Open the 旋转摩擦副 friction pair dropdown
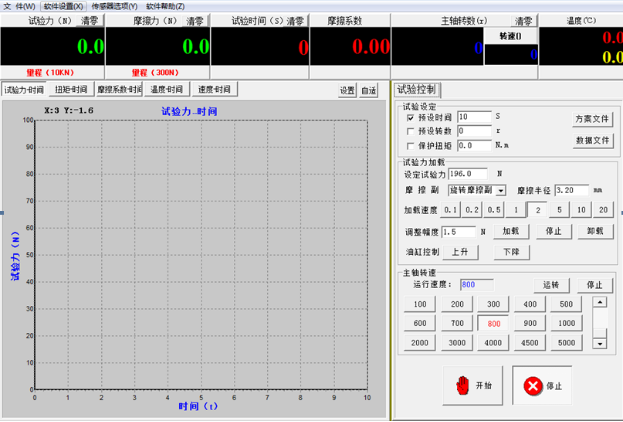Viewport: 623px width, 422px height. (x=500, y=189)
